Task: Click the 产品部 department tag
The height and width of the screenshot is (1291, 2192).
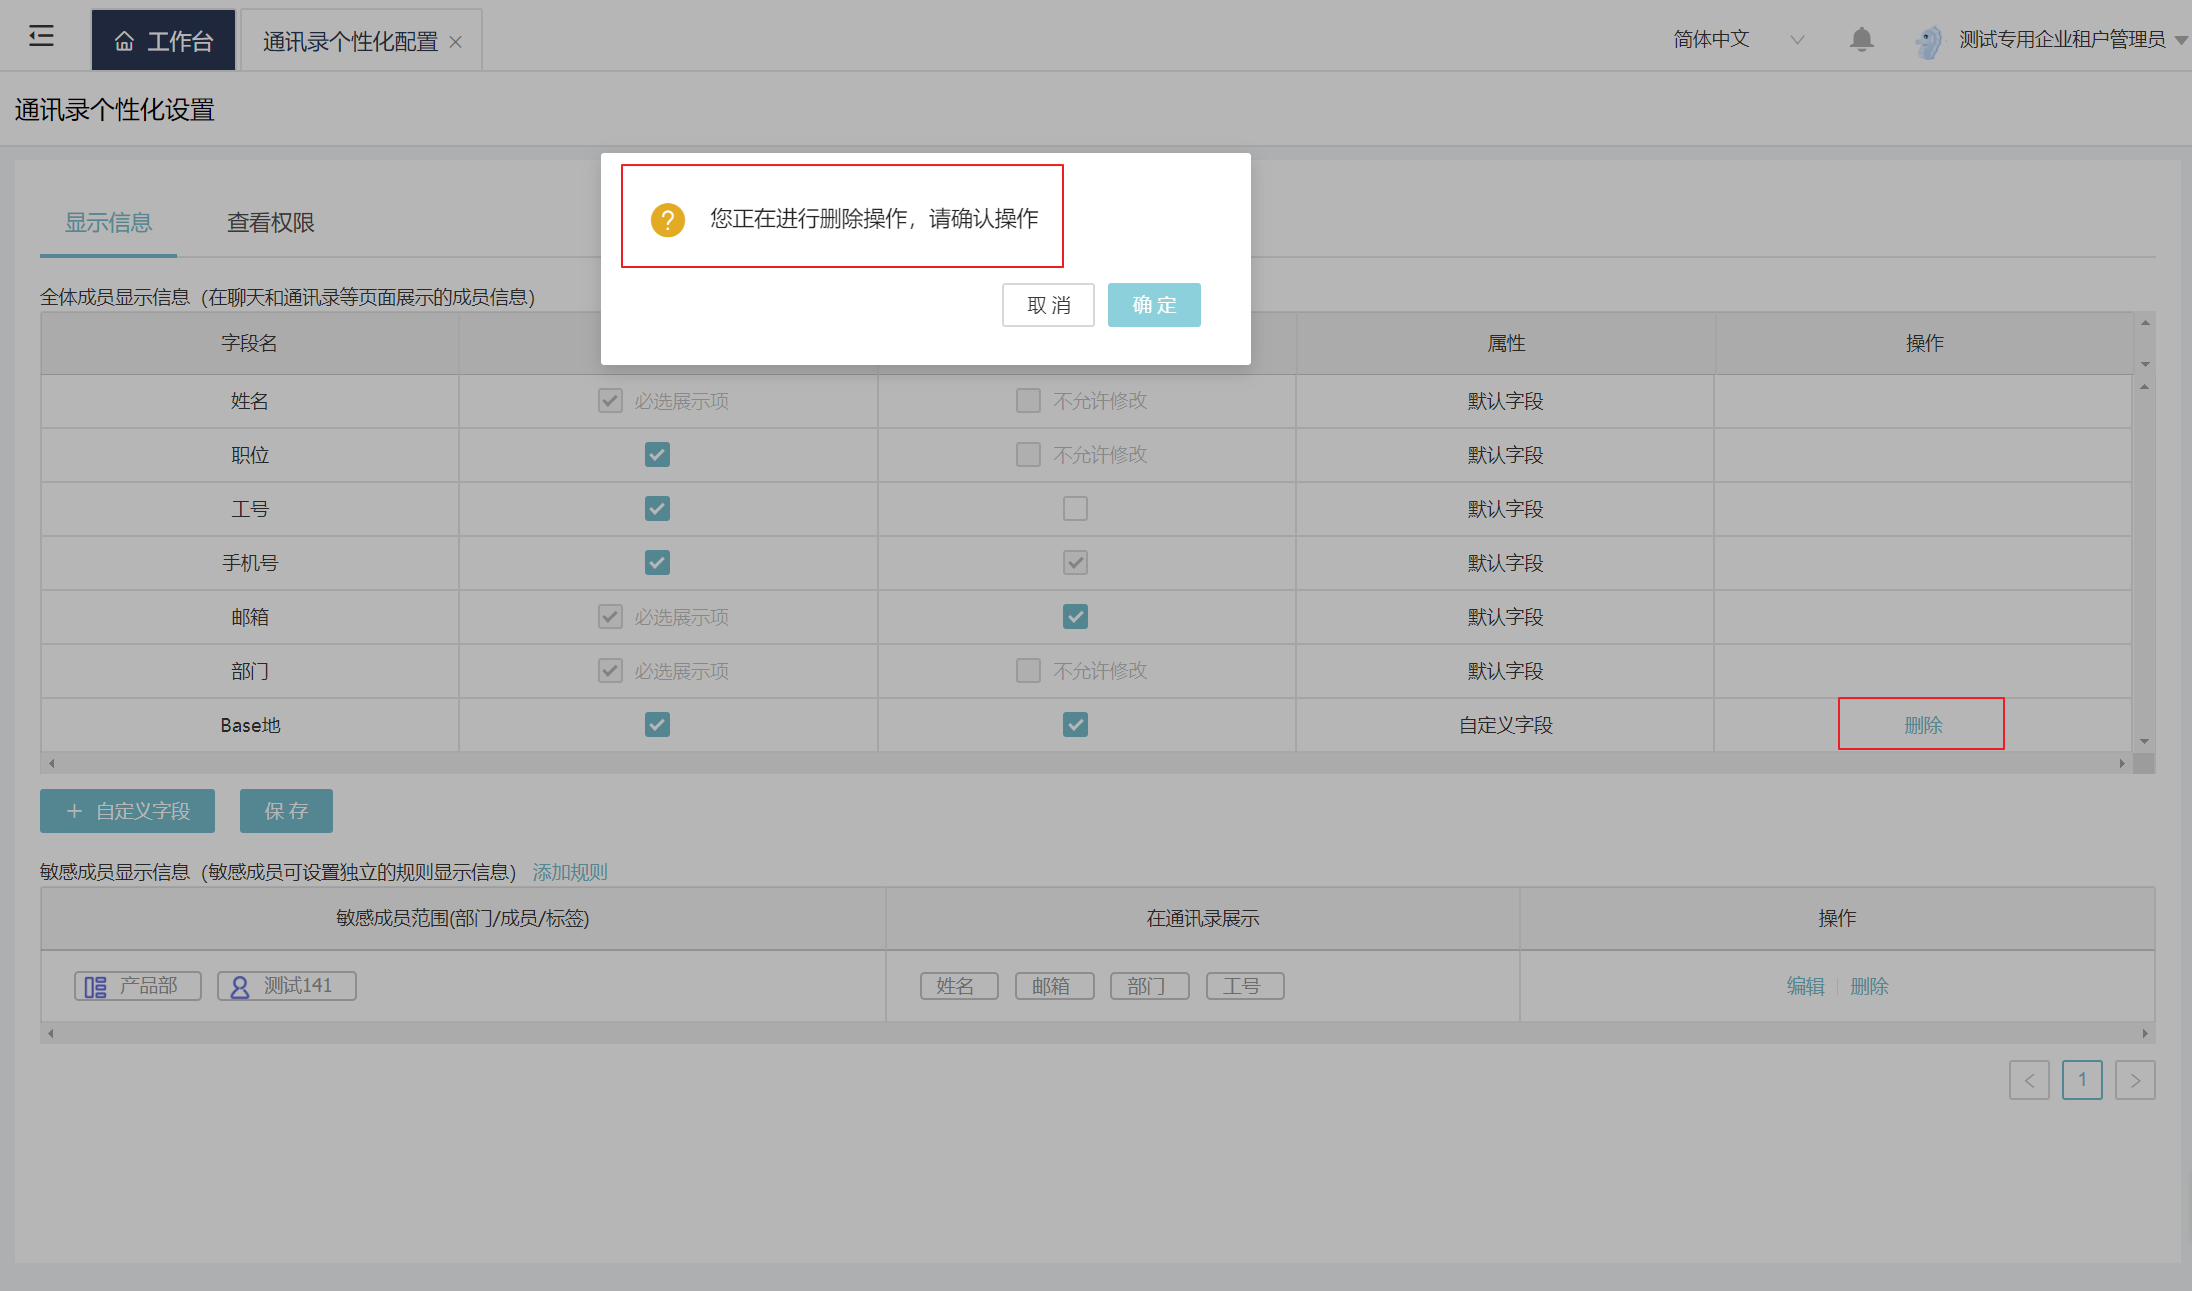Action: click(x=137, y=986)
